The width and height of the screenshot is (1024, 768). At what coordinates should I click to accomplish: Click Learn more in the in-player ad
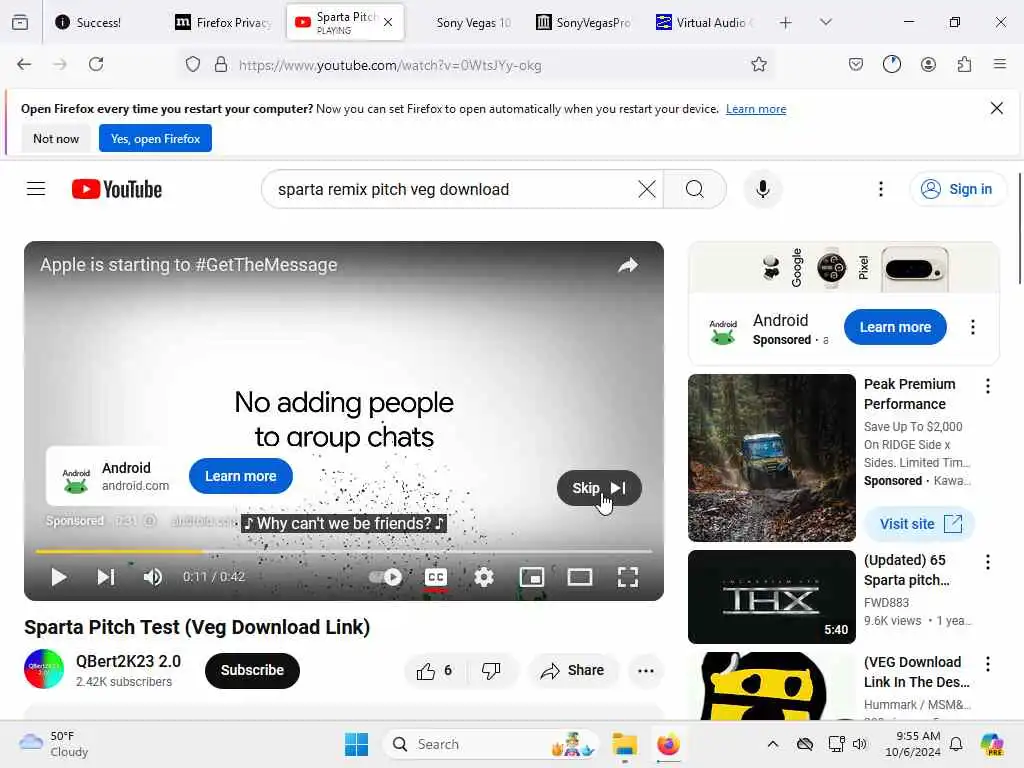click(x=241, y=476)
